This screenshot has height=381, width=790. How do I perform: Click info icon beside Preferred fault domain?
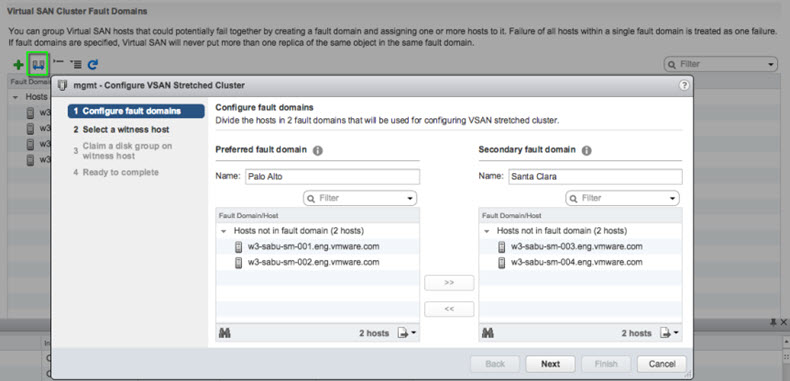click(317, 150)
